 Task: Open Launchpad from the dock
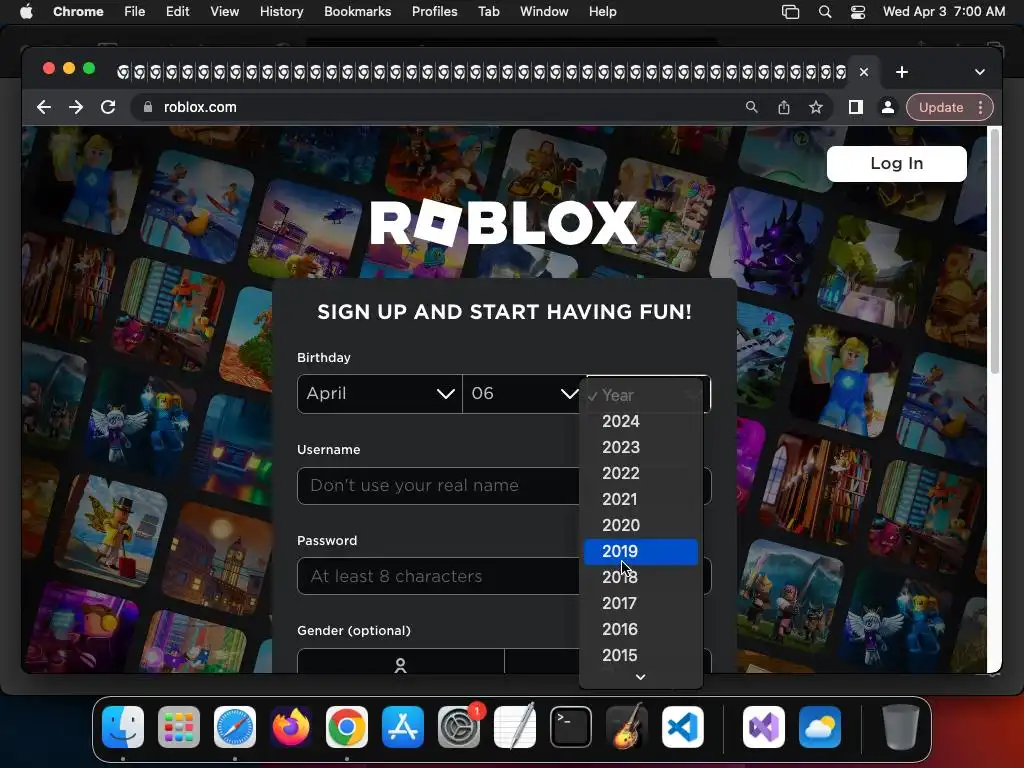(179, 727)
